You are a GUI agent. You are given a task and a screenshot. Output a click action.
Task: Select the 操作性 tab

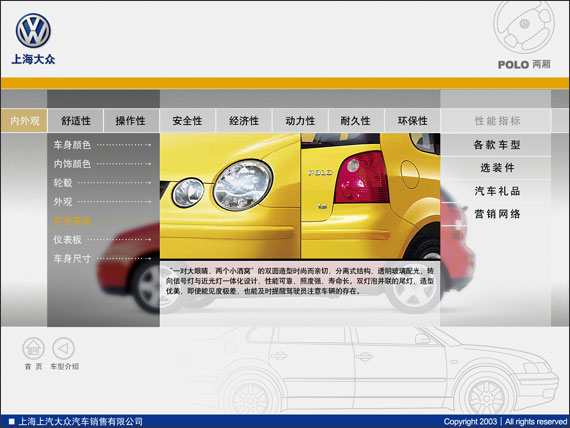(x=131, y=120)
